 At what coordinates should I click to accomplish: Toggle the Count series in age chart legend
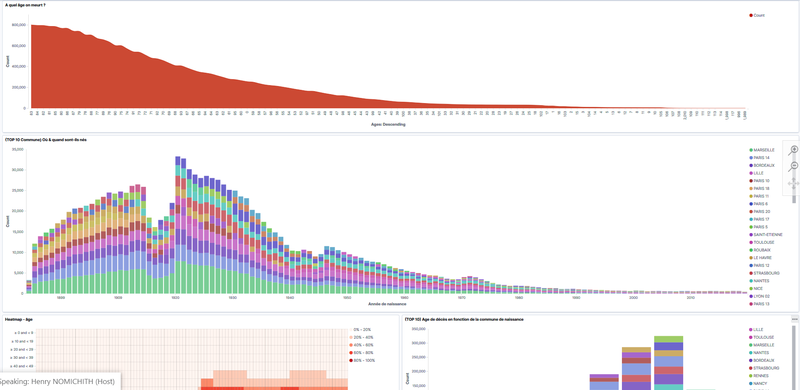[757, 15]
